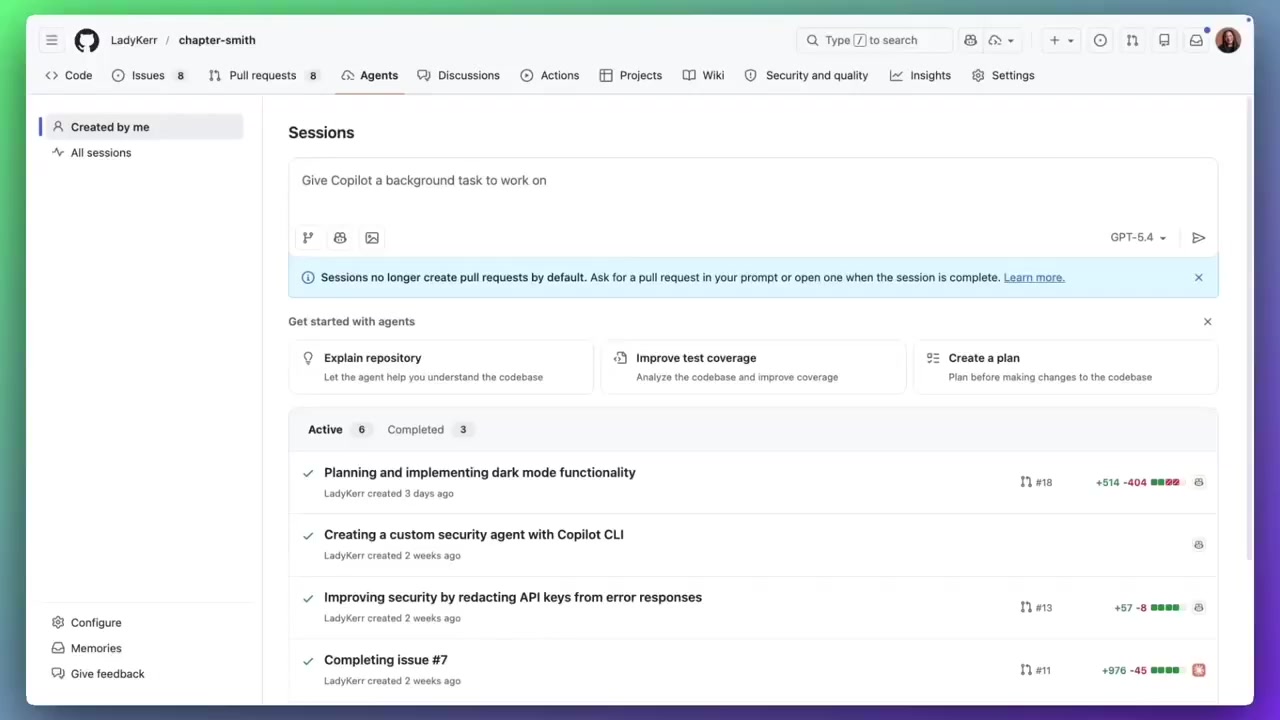This screenshot has height=720, width=1280.
Task: Click the Explain repository card
Action: 441,367
